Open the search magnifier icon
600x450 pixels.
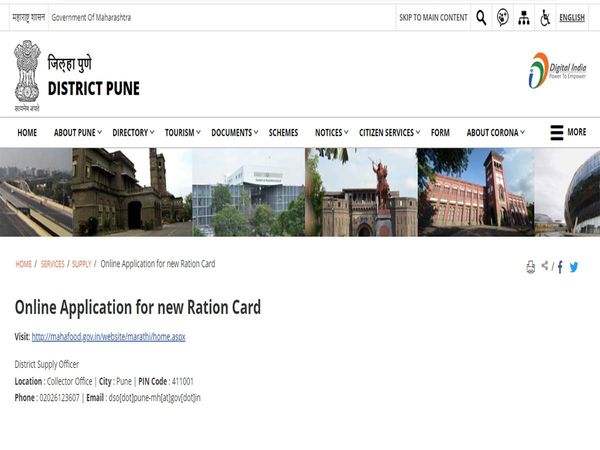pos(481,18)
